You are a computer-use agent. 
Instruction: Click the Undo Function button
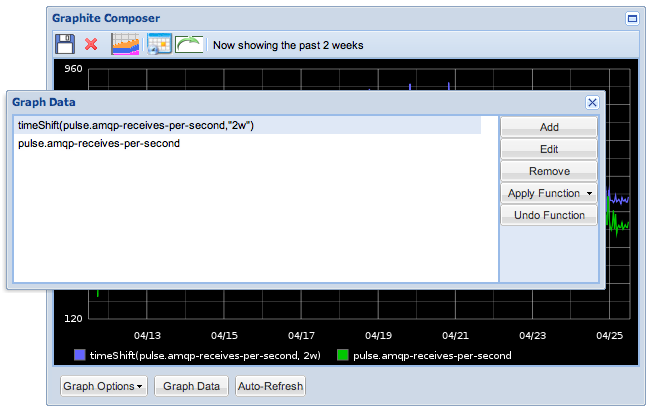pyautogui.click(x=549, y=215)
